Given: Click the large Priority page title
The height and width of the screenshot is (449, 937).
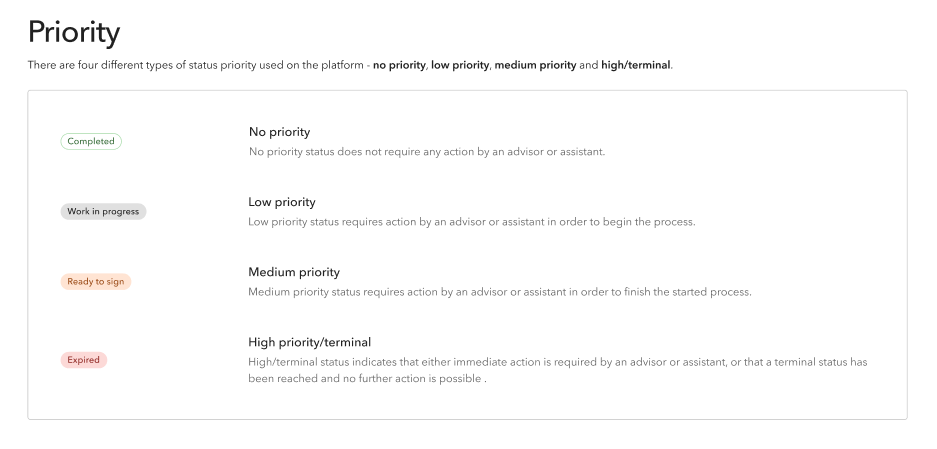Looking at the screenshot, I should (74, 32).
